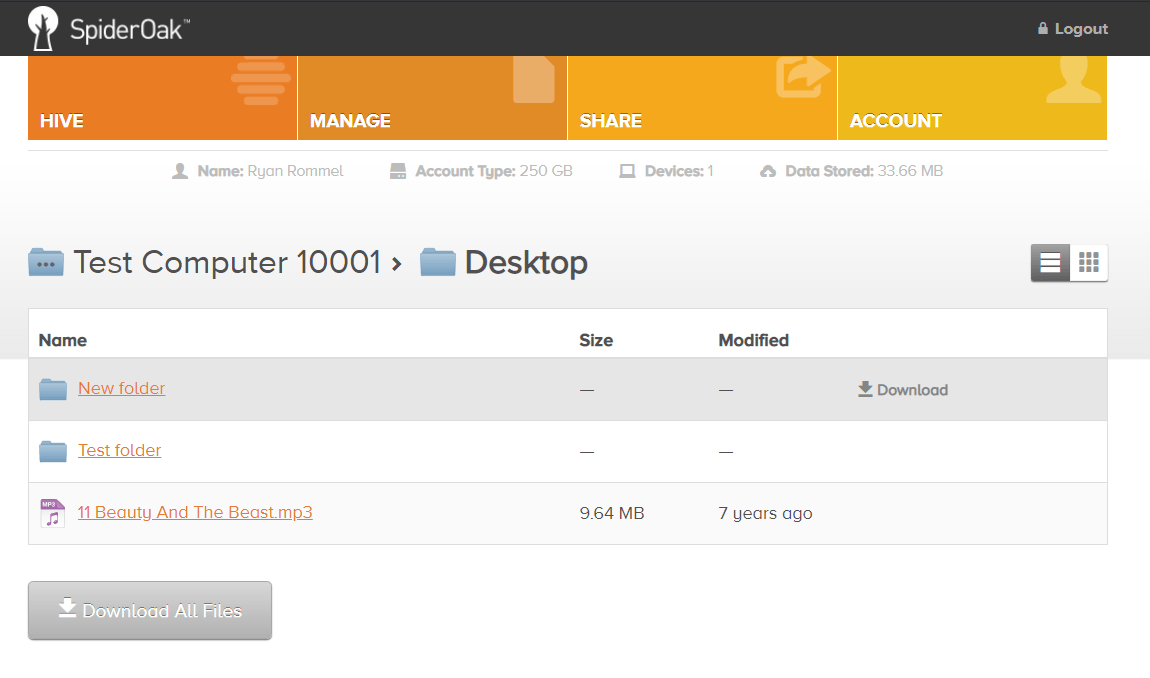This screenshot has height=678, width=1150.
Task: Expand the Desktop breadcrumb folder
Action: [525, 262]
